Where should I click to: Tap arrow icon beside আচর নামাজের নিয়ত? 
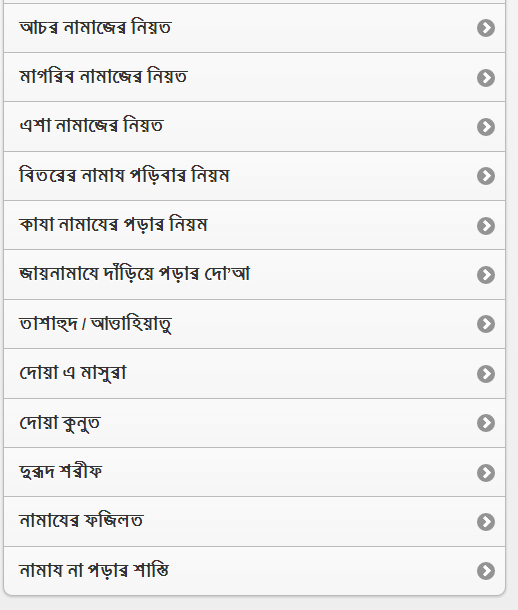pyautogui.click(x=486, y=28)
